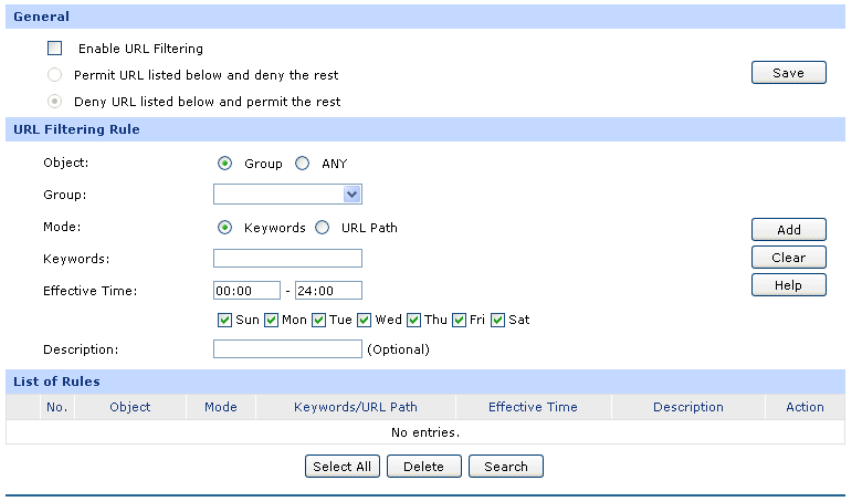Open Help for URL filtering

788,285
